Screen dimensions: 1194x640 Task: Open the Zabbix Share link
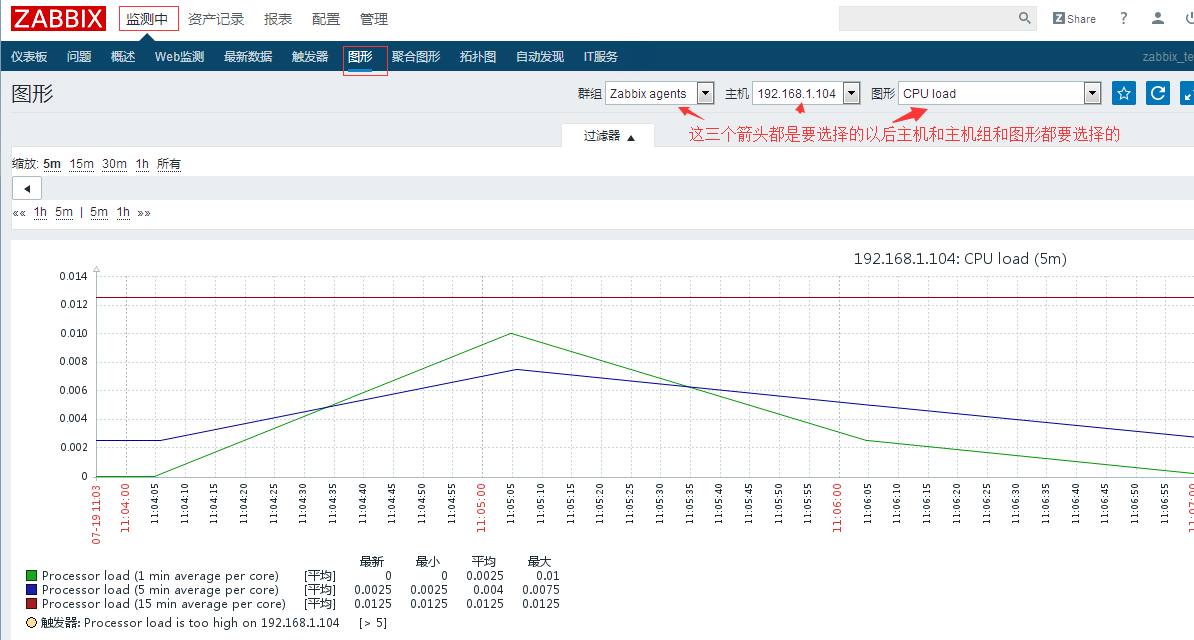(x=1074, y=18)
